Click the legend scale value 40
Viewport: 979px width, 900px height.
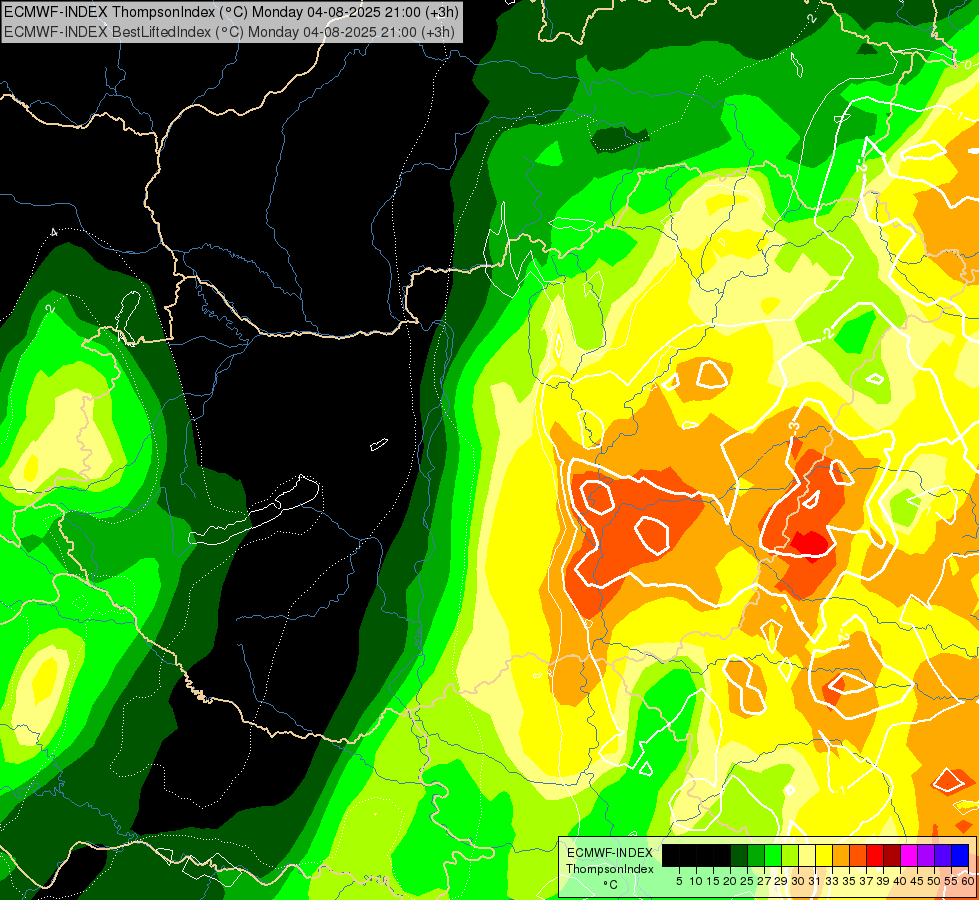[901, 881]
